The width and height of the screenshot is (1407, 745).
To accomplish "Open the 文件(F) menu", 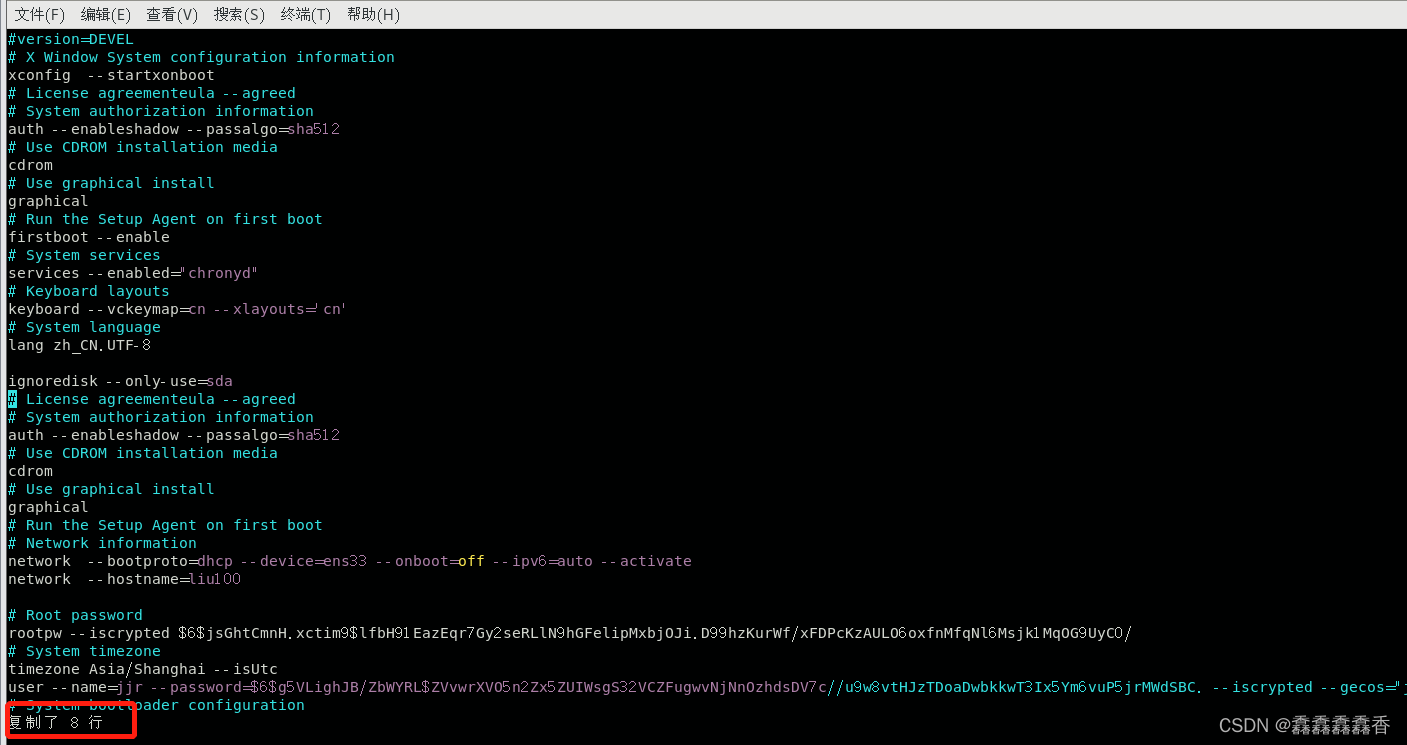I will click(x=40, y=14).
